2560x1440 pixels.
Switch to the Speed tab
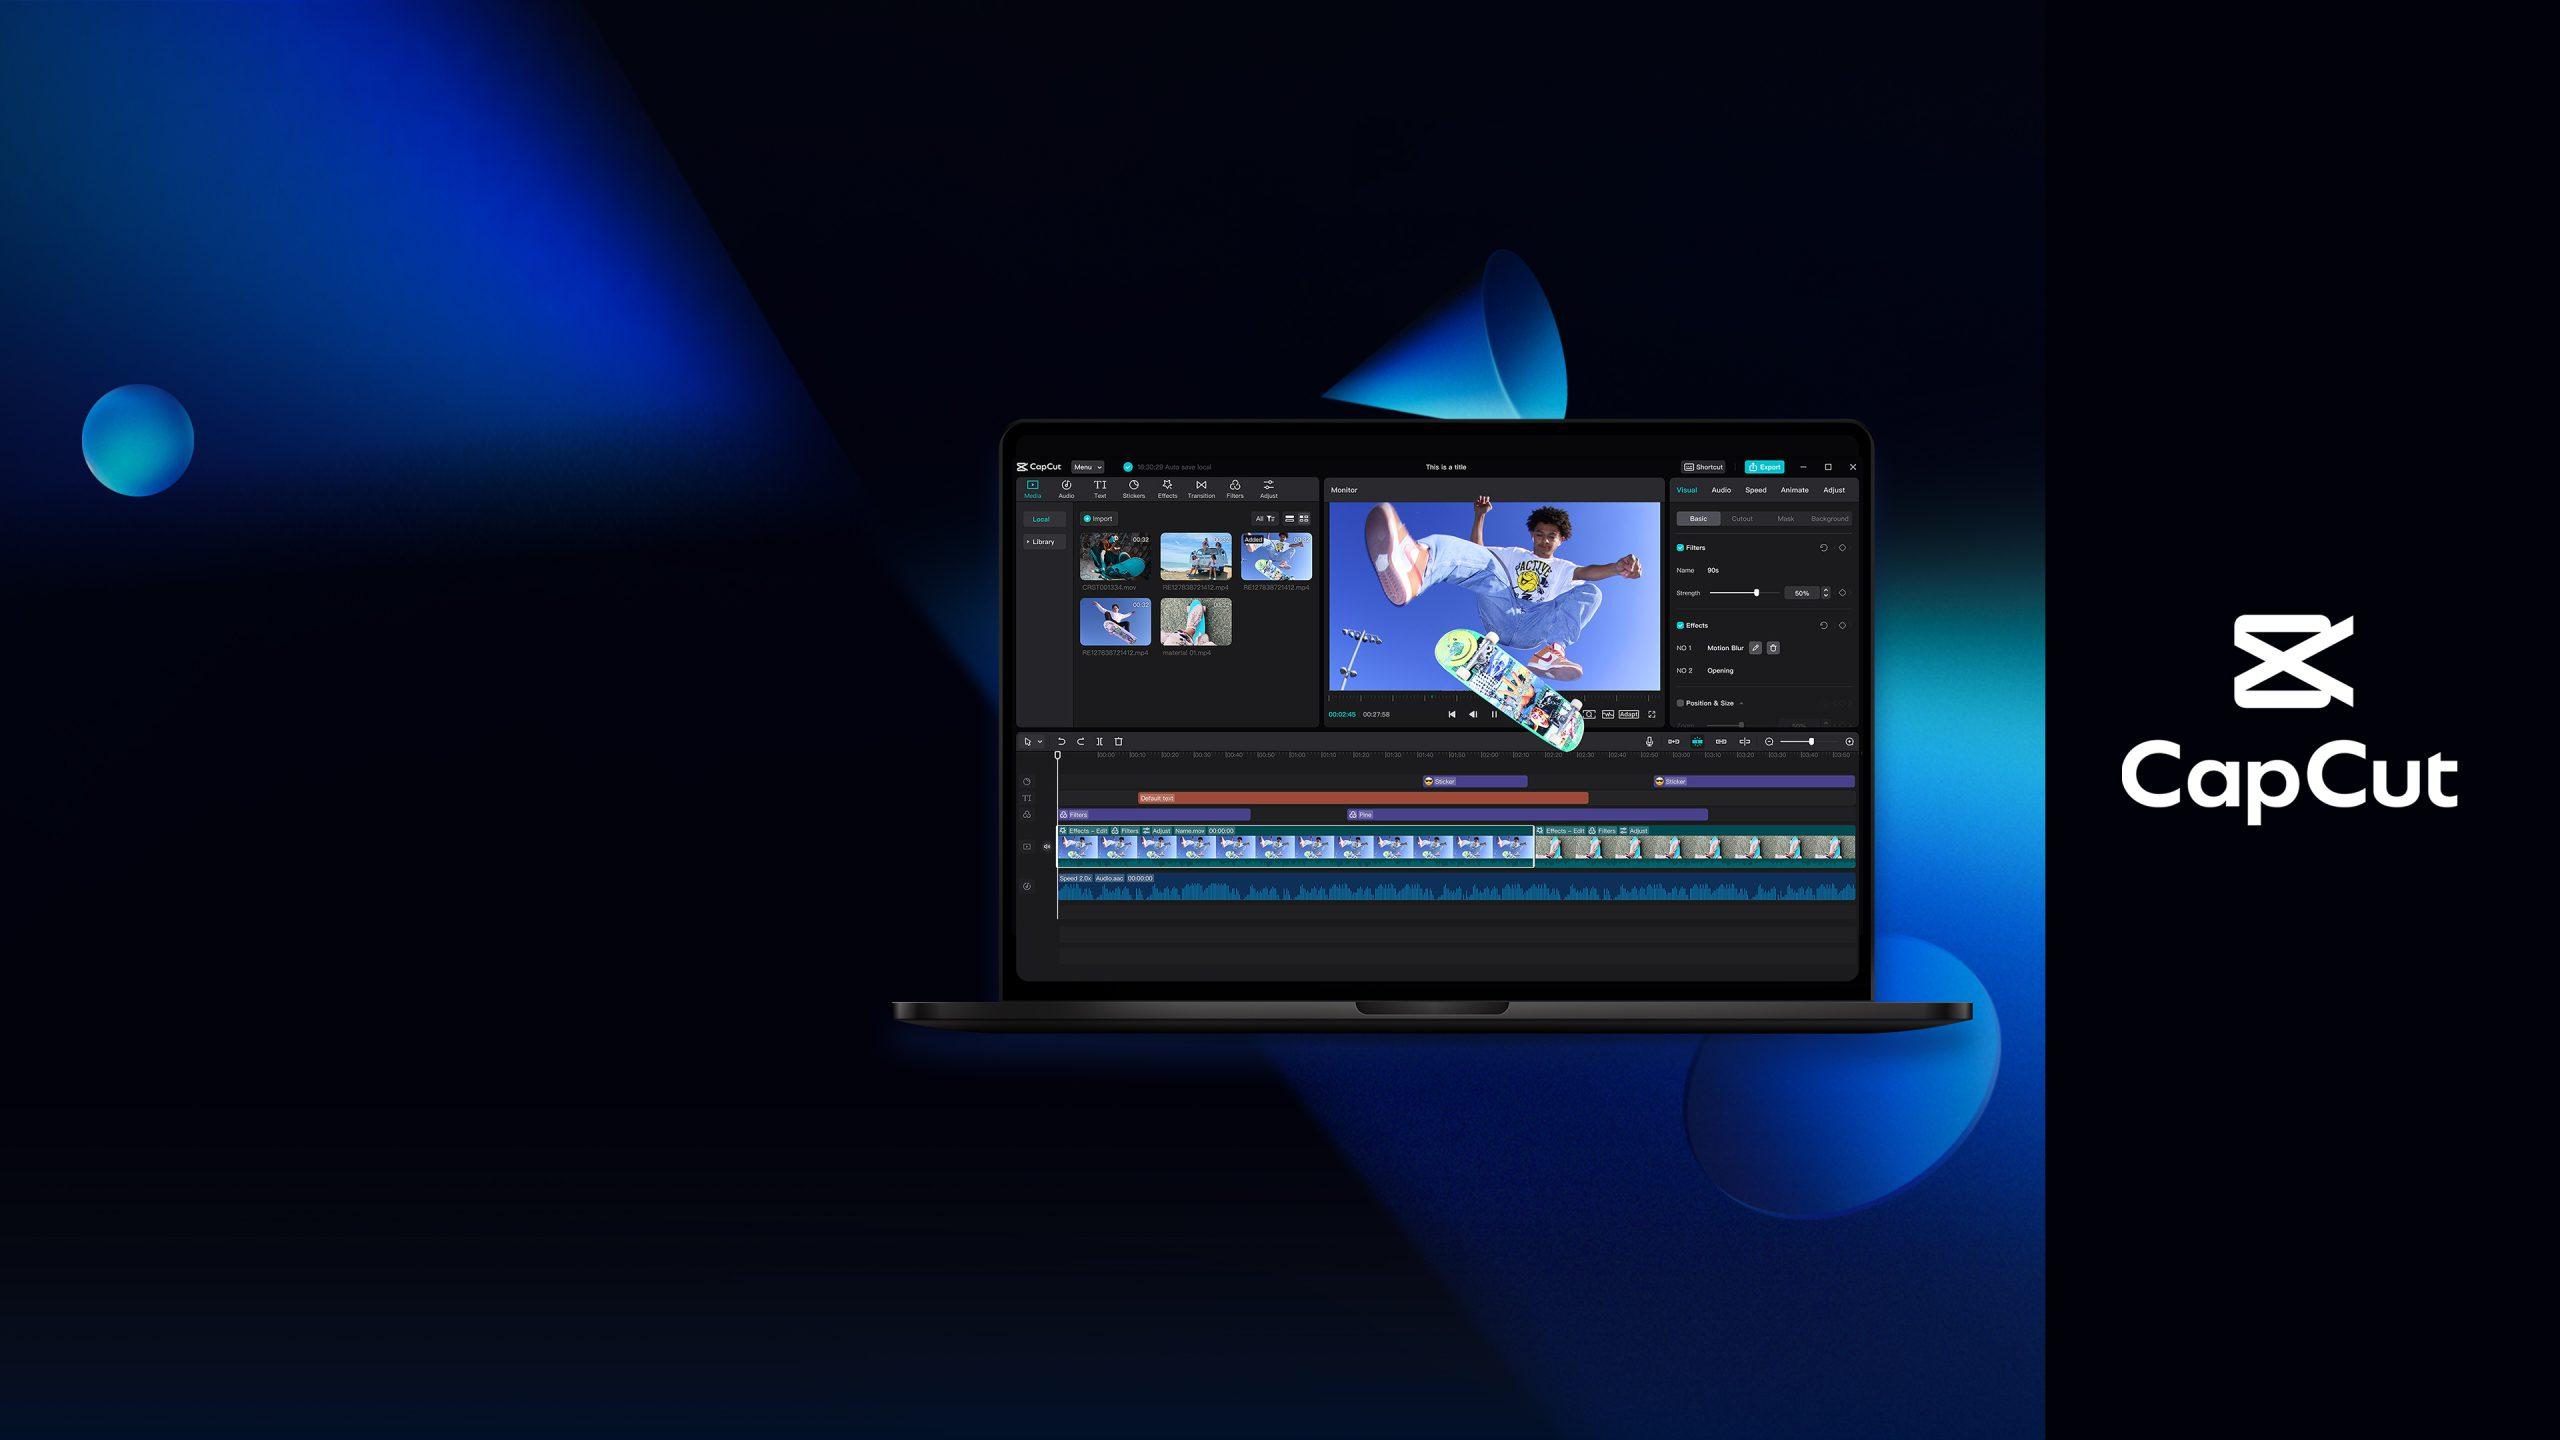tap(1755, 490)
